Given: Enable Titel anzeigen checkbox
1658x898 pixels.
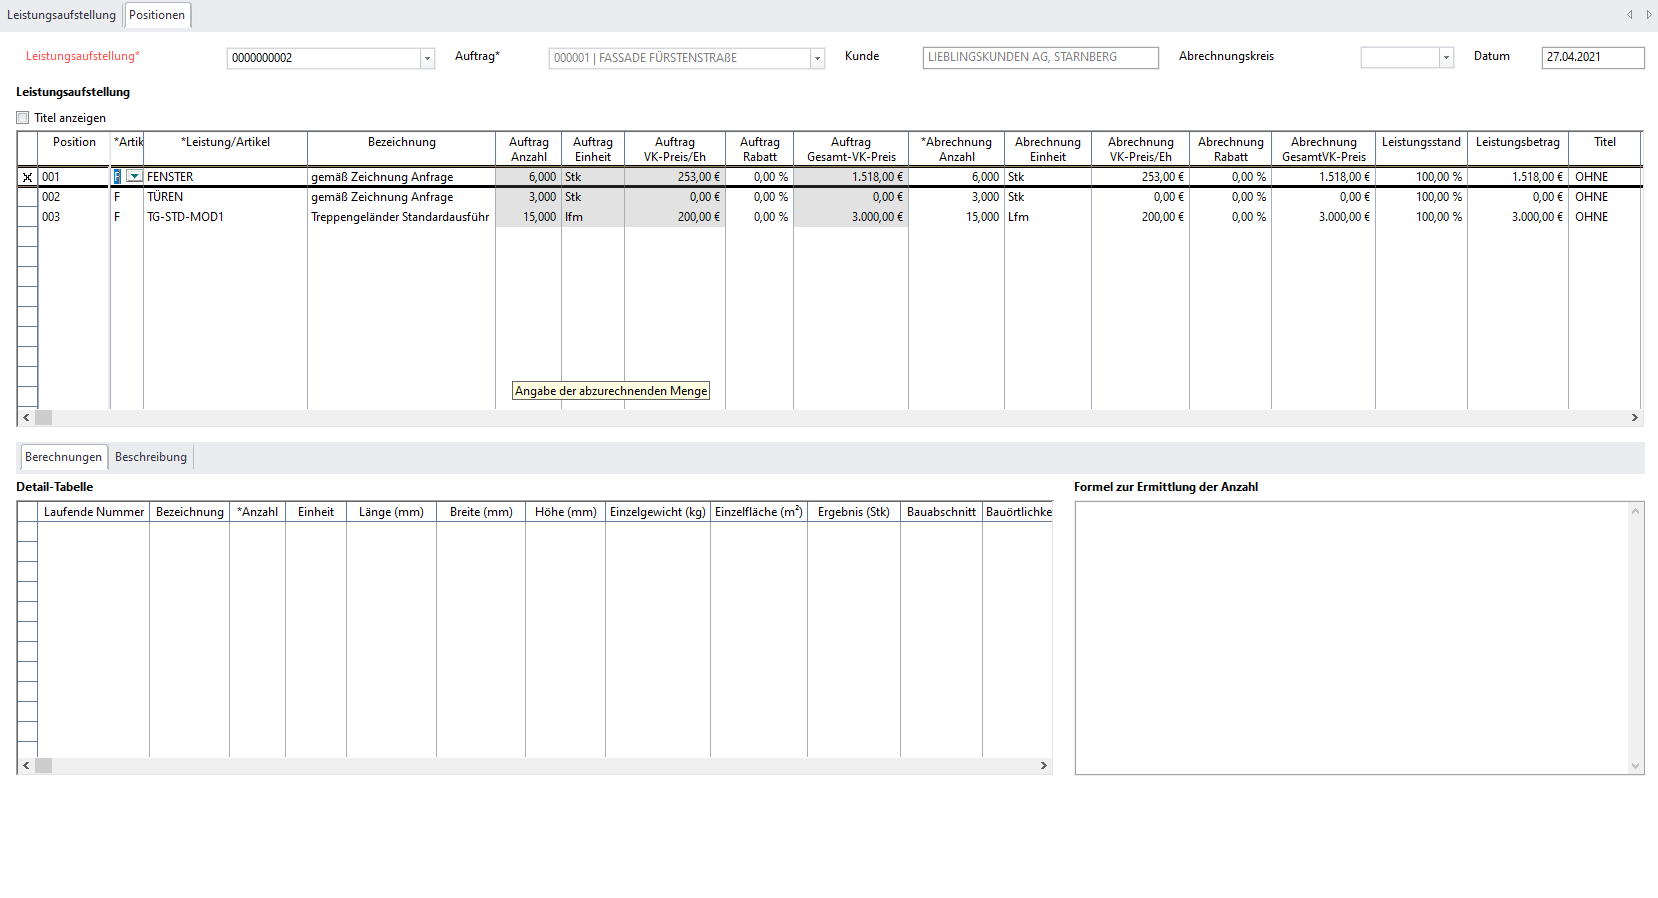Looking at the screenshot, I should click(23, 118).
